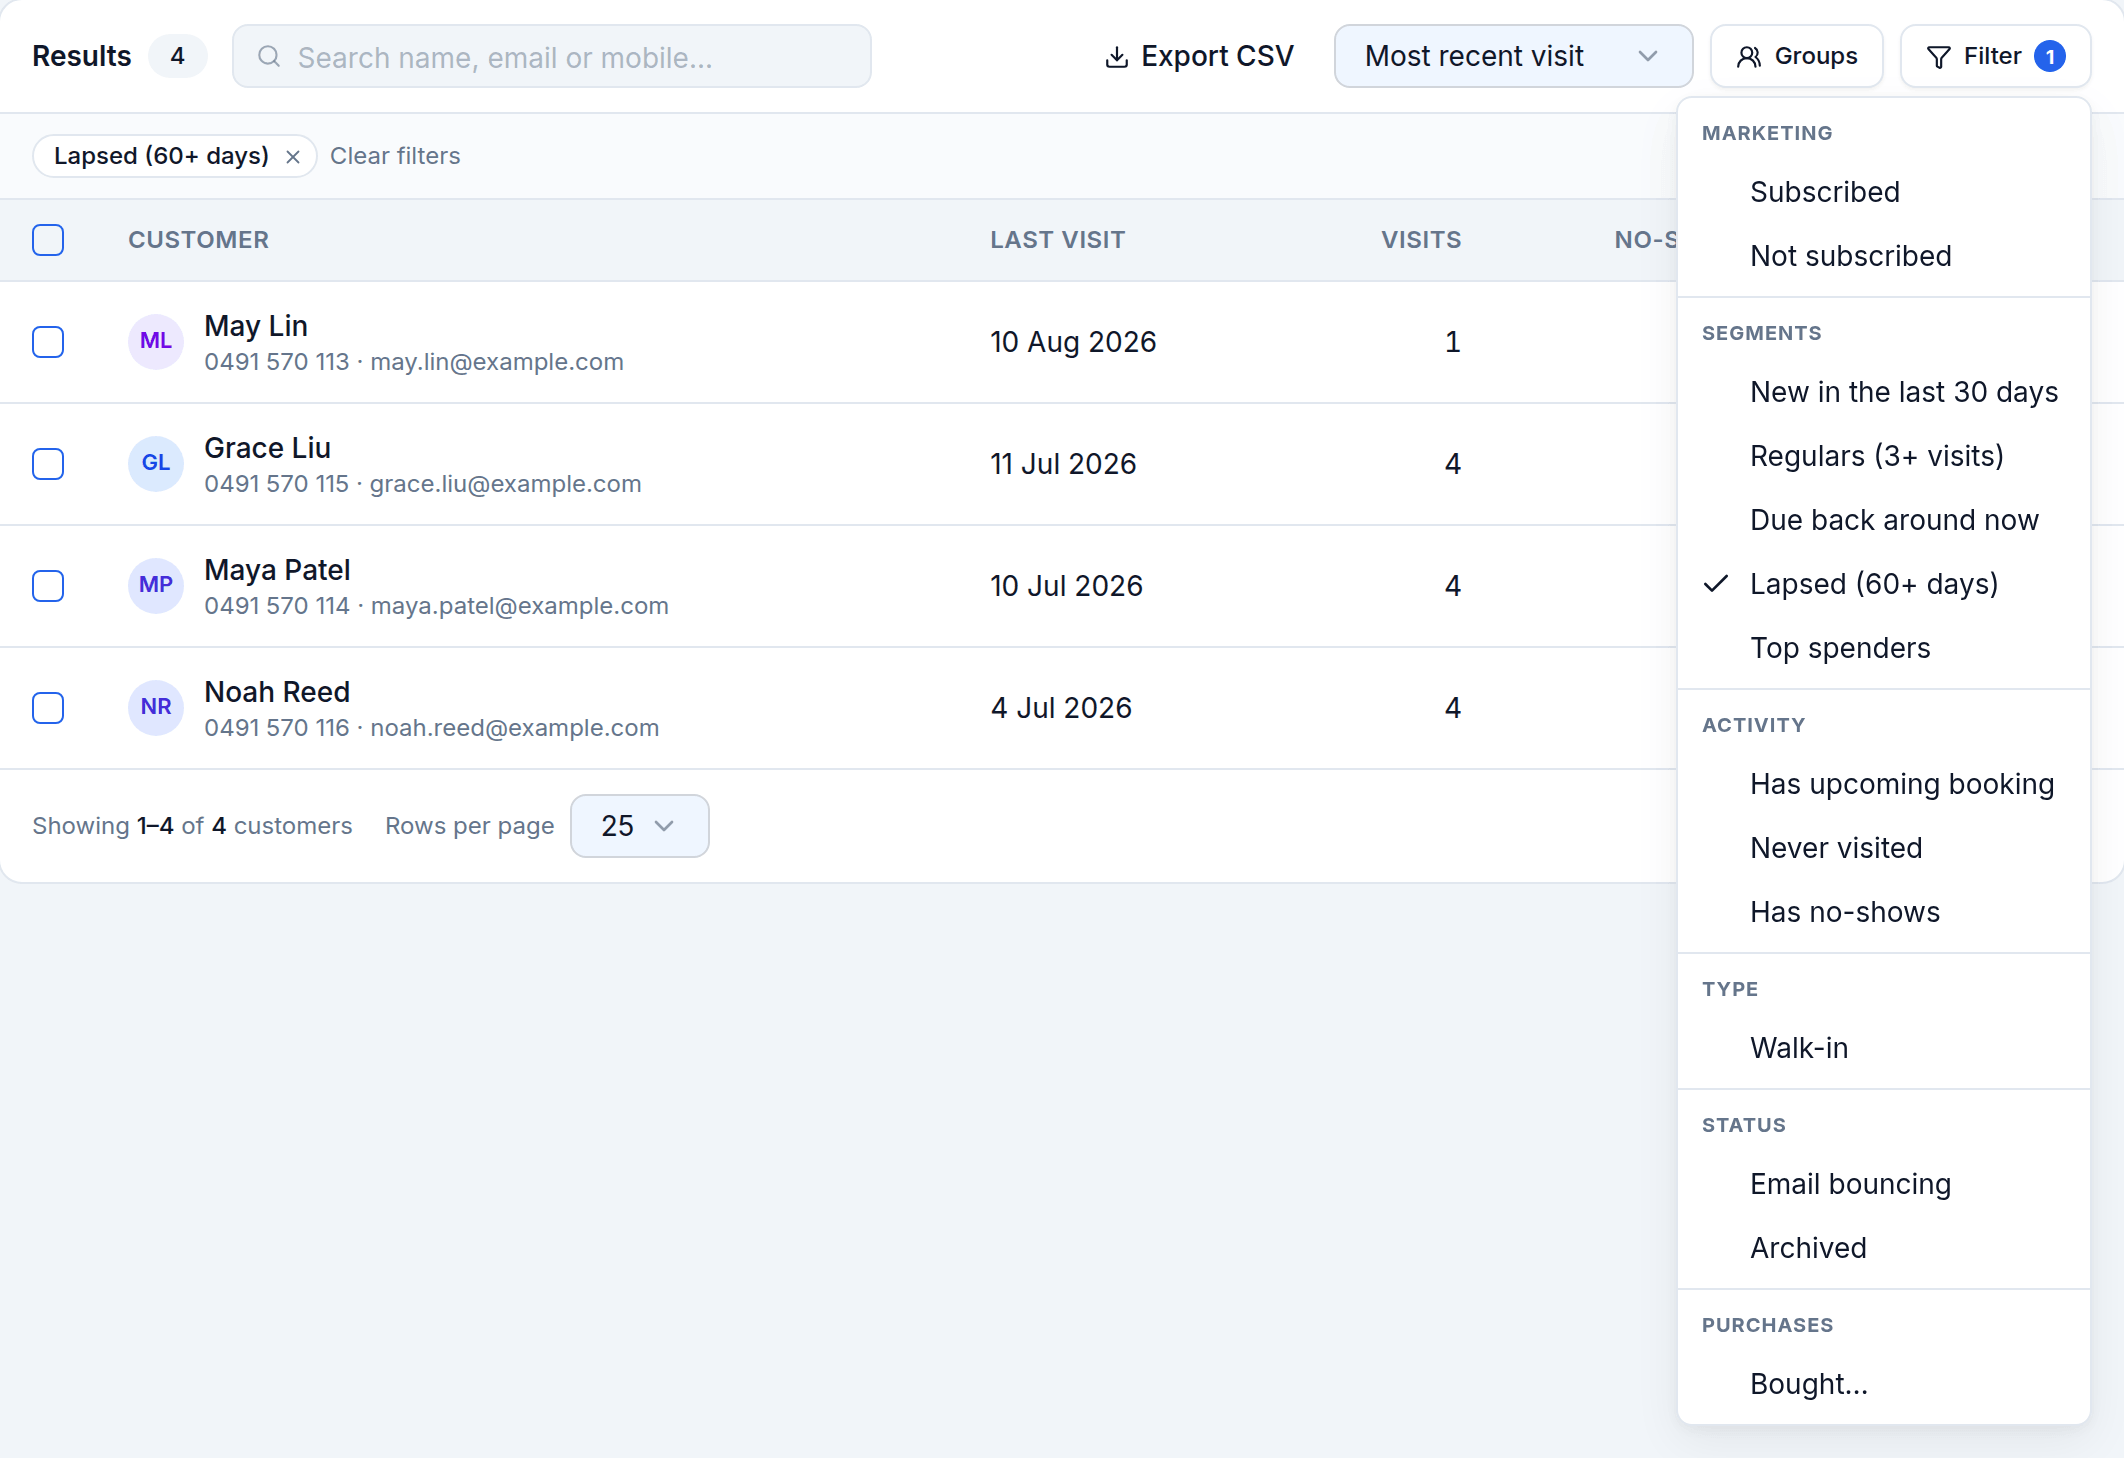2124x1458 pixels.
Task: Click Noah Reed's NR avatar
Action: [156, 707]
